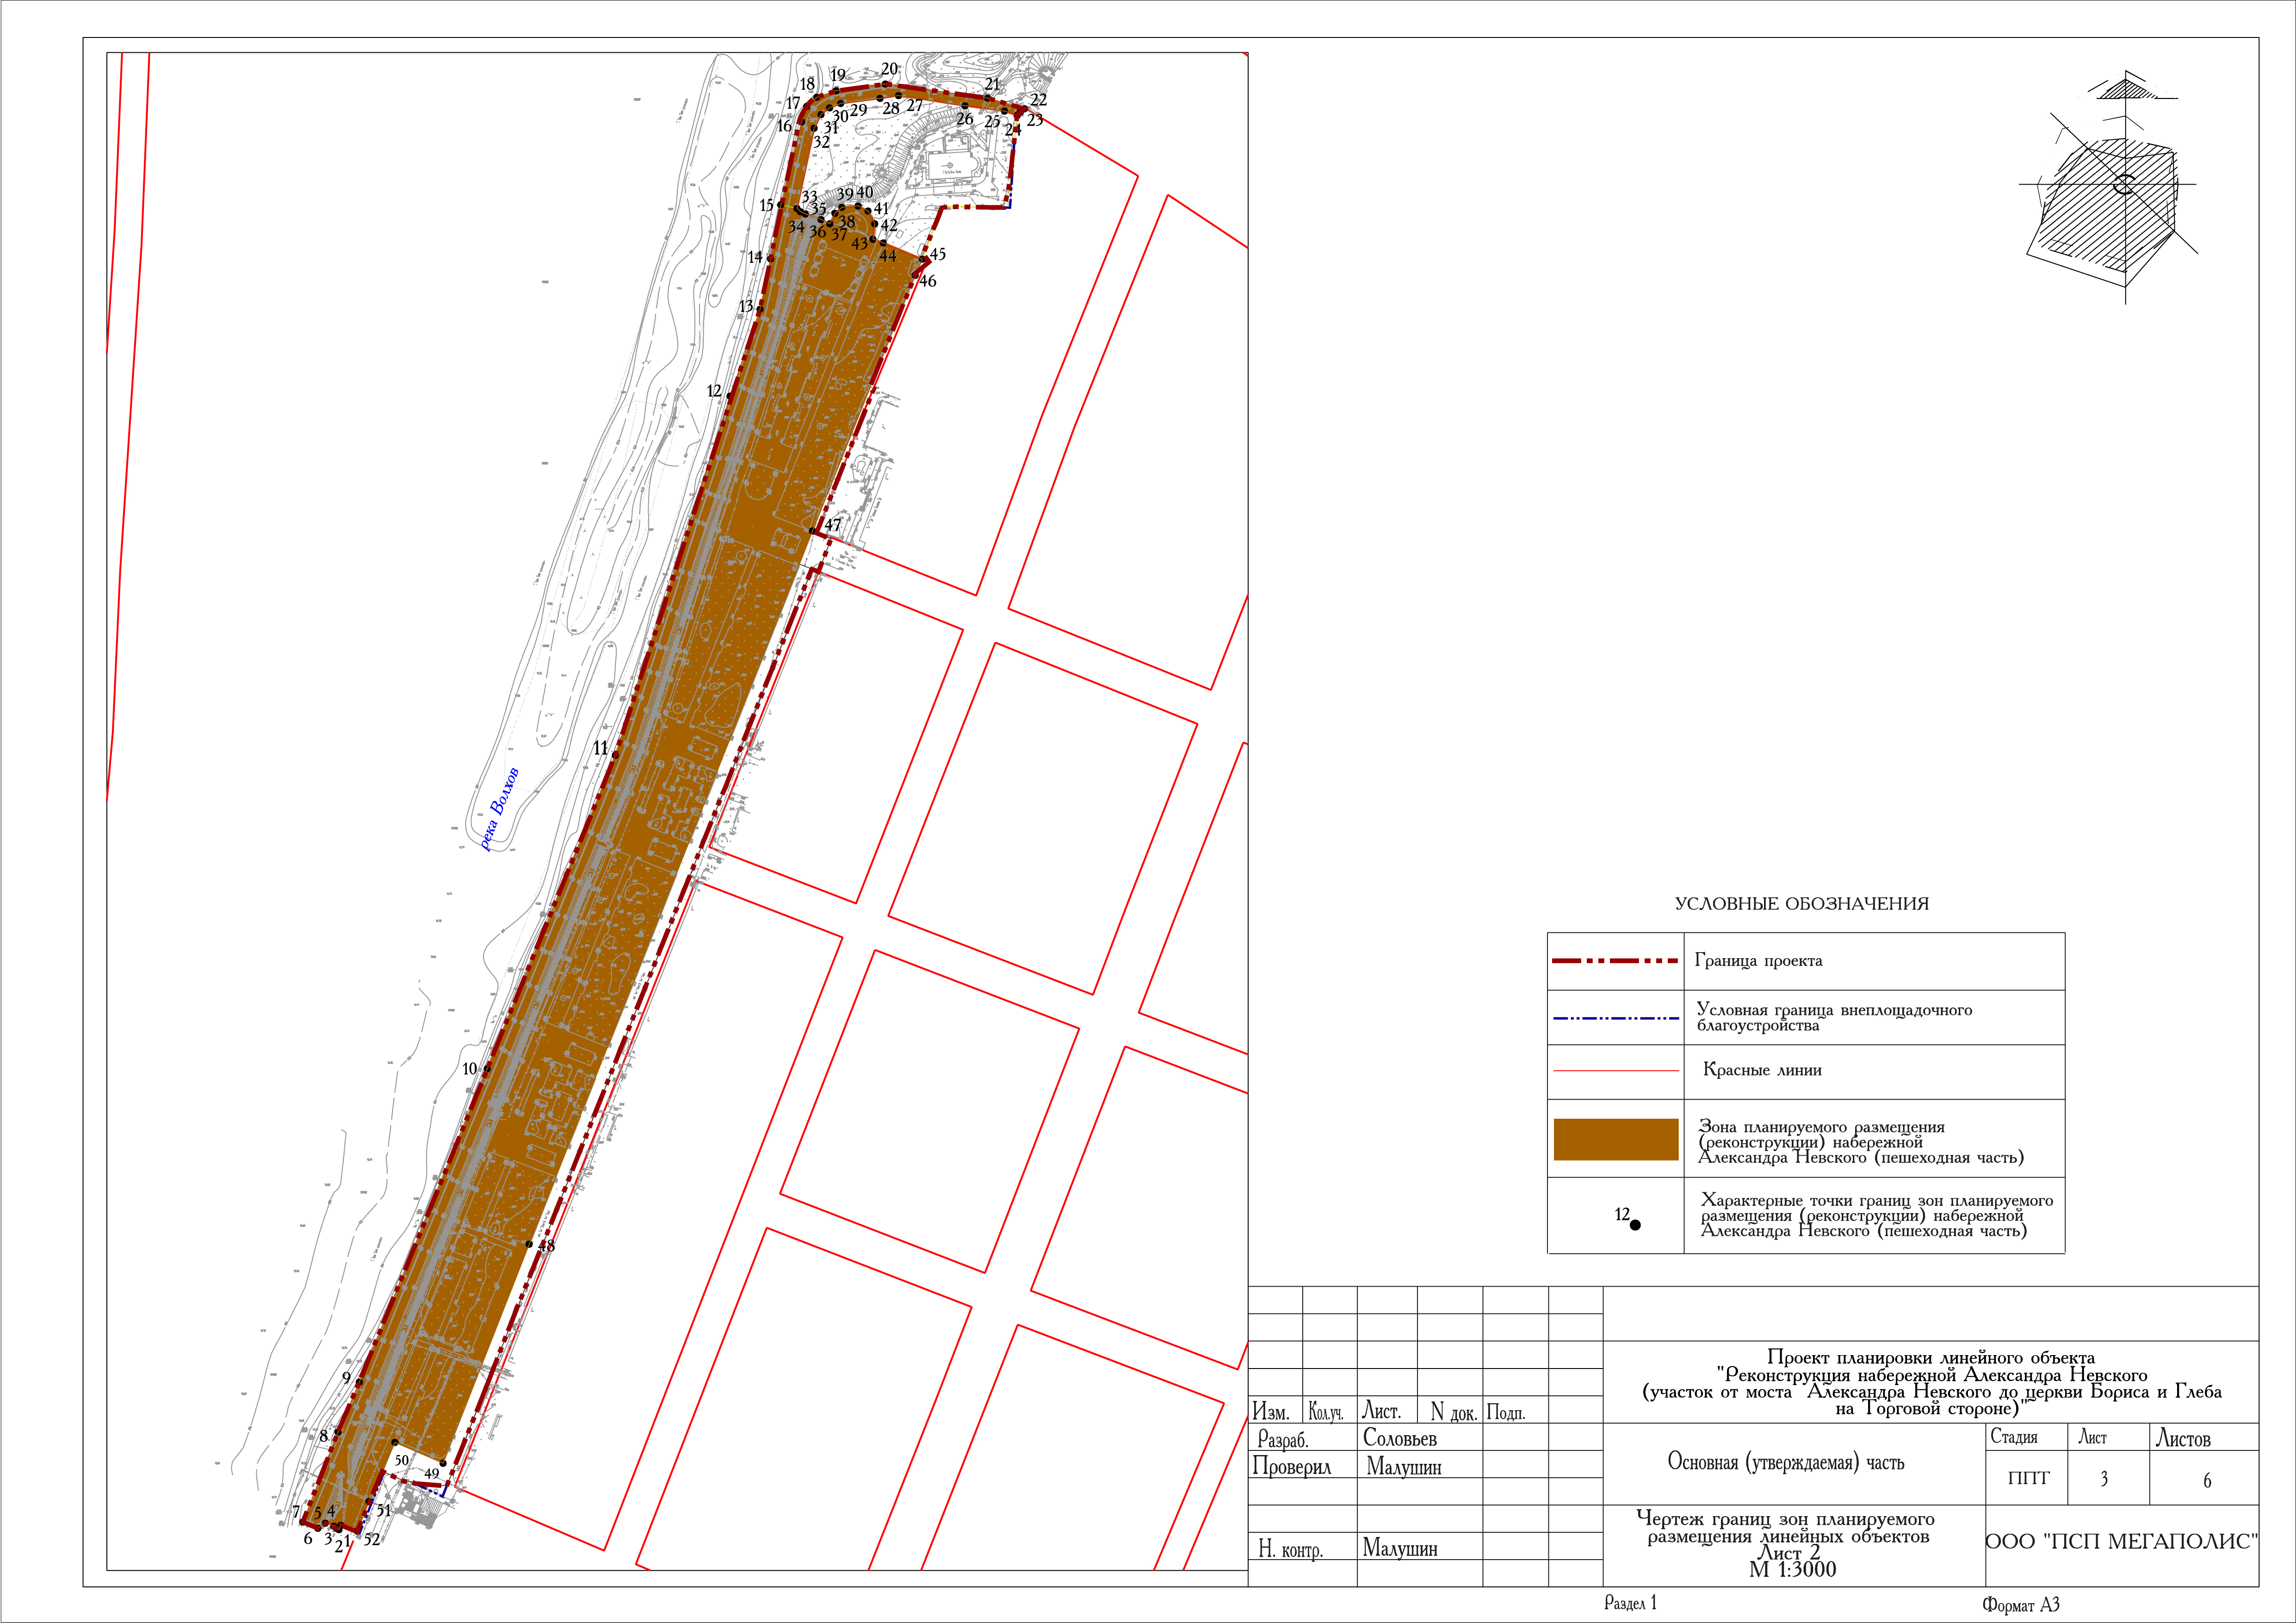Click the 'ООО ПСП МЕГАПОЛИС' company cell
Screen dimensions: 2296x1623
tap(2121, 1541)
